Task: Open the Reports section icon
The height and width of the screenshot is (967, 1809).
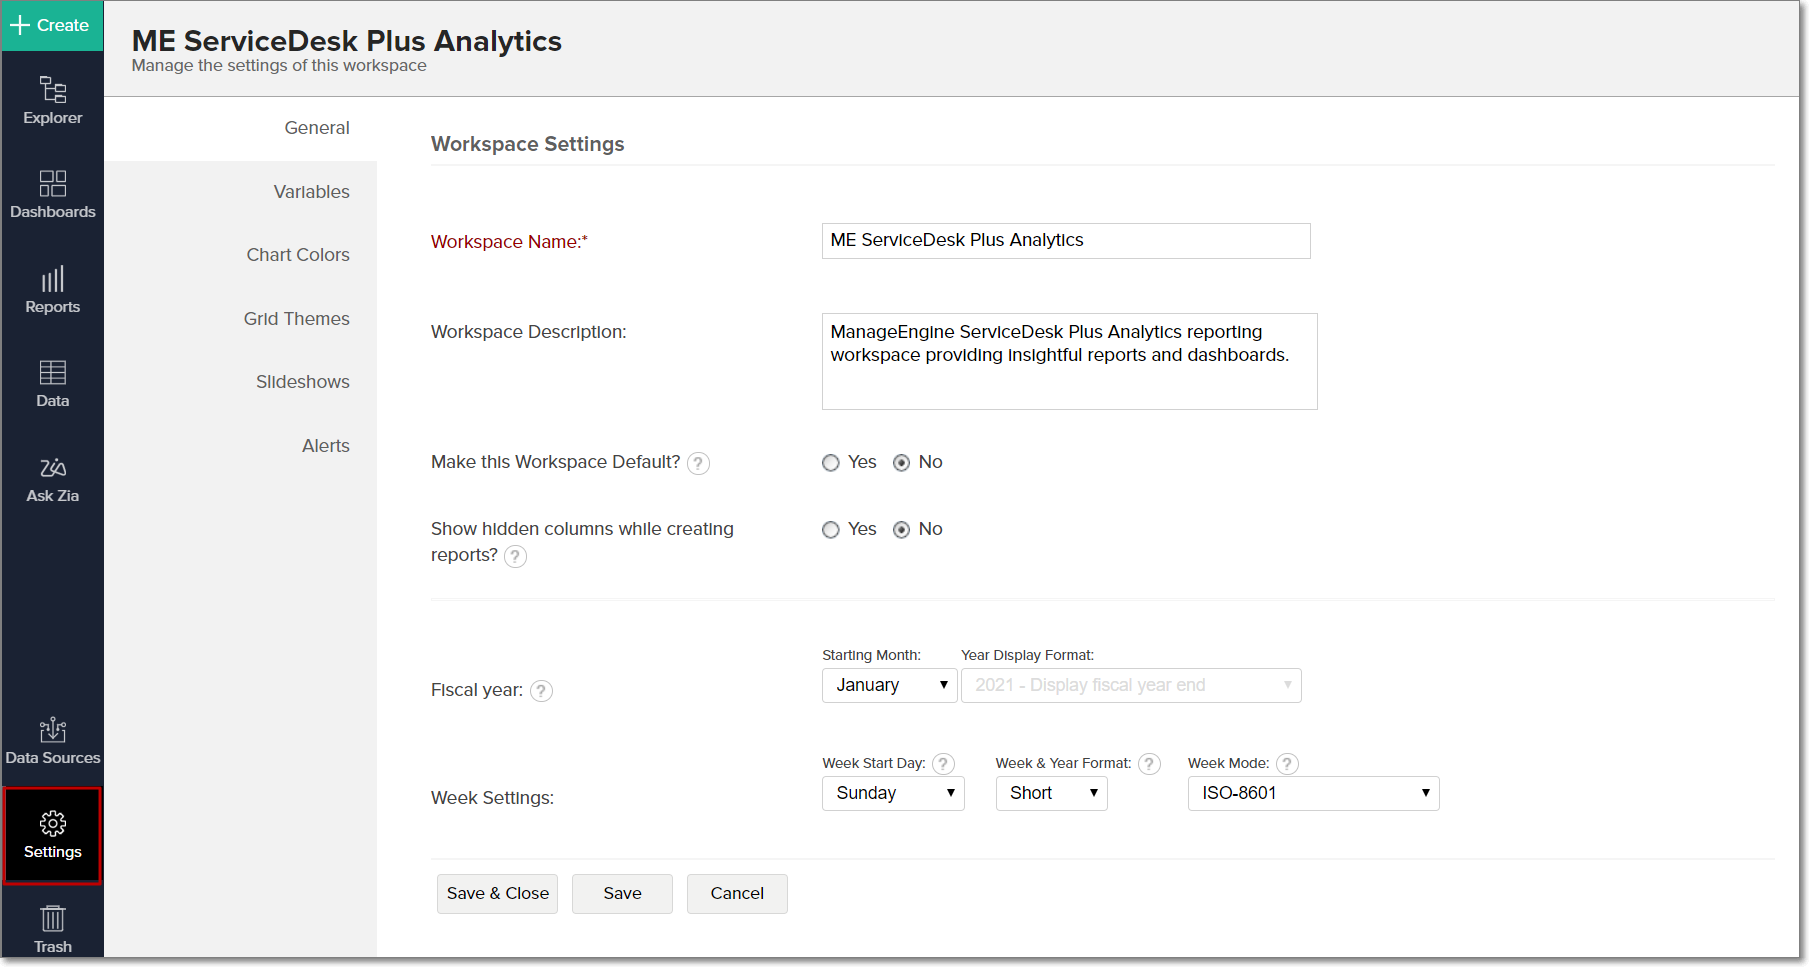Action: pos(52,288)
